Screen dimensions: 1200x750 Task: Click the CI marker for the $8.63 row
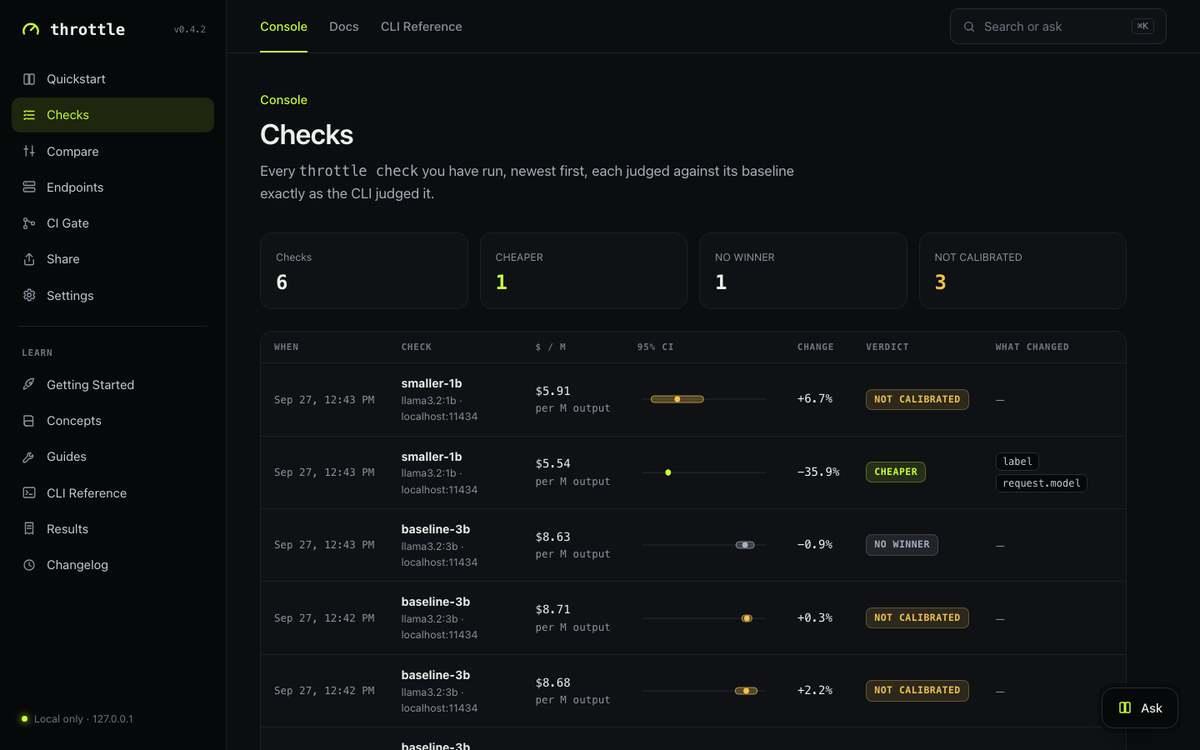(x=745, y=545)
